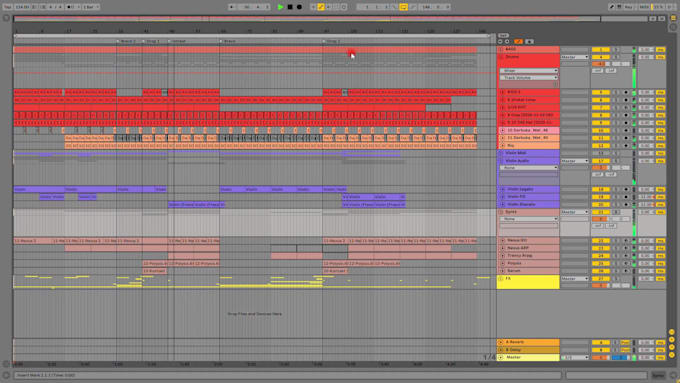
Task: Toggle Returns section visibility button
Action: coord(671,340)
